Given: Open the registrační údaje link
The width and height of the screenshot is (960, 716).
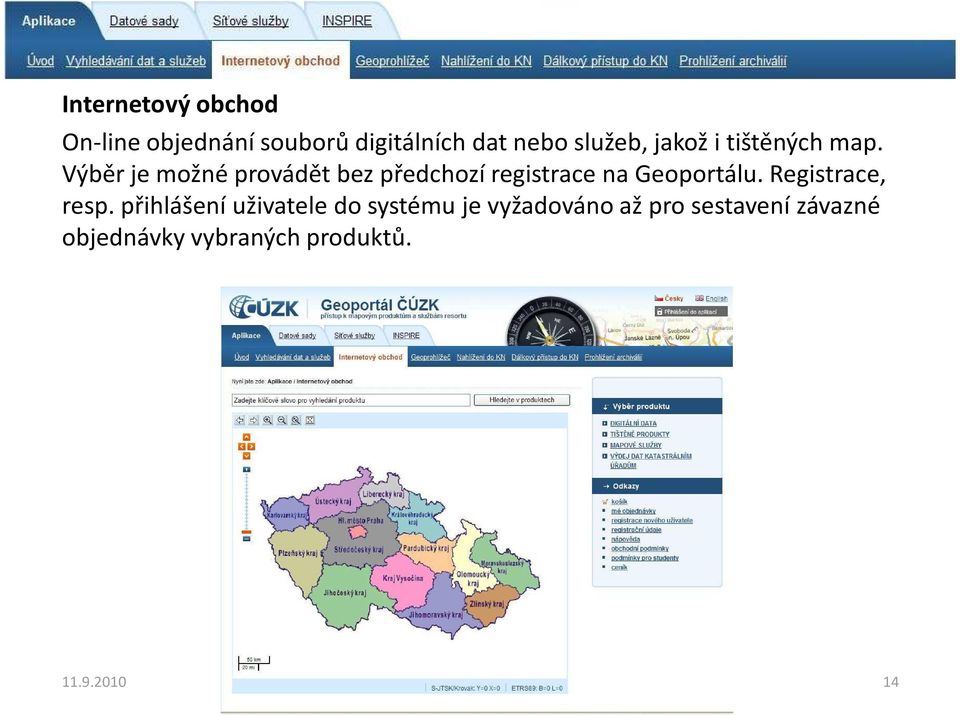Looking at the screenshot, I should [636, 530].
